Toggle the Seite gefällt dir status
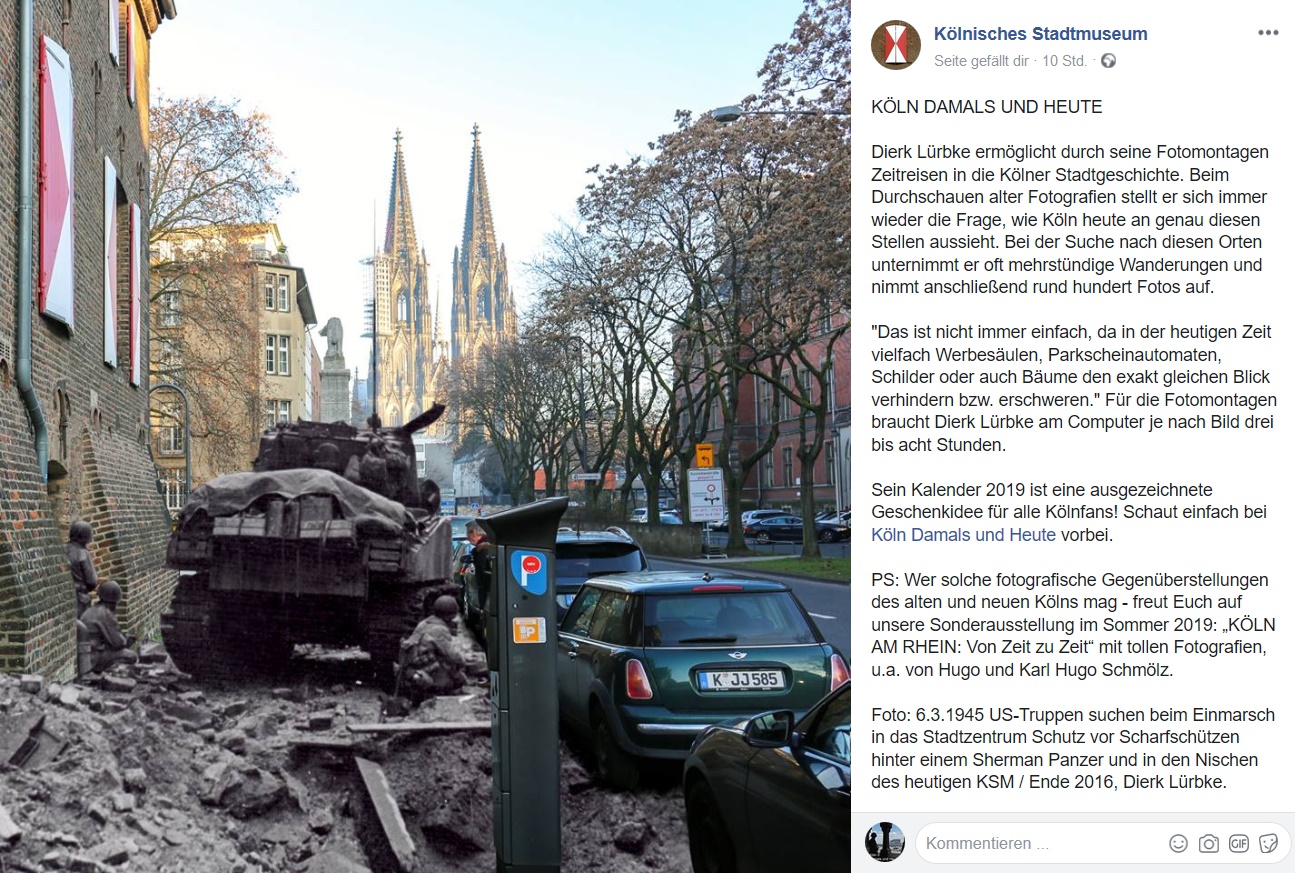Viewport: 1295px width, 873px height. (x=981, y=61)
